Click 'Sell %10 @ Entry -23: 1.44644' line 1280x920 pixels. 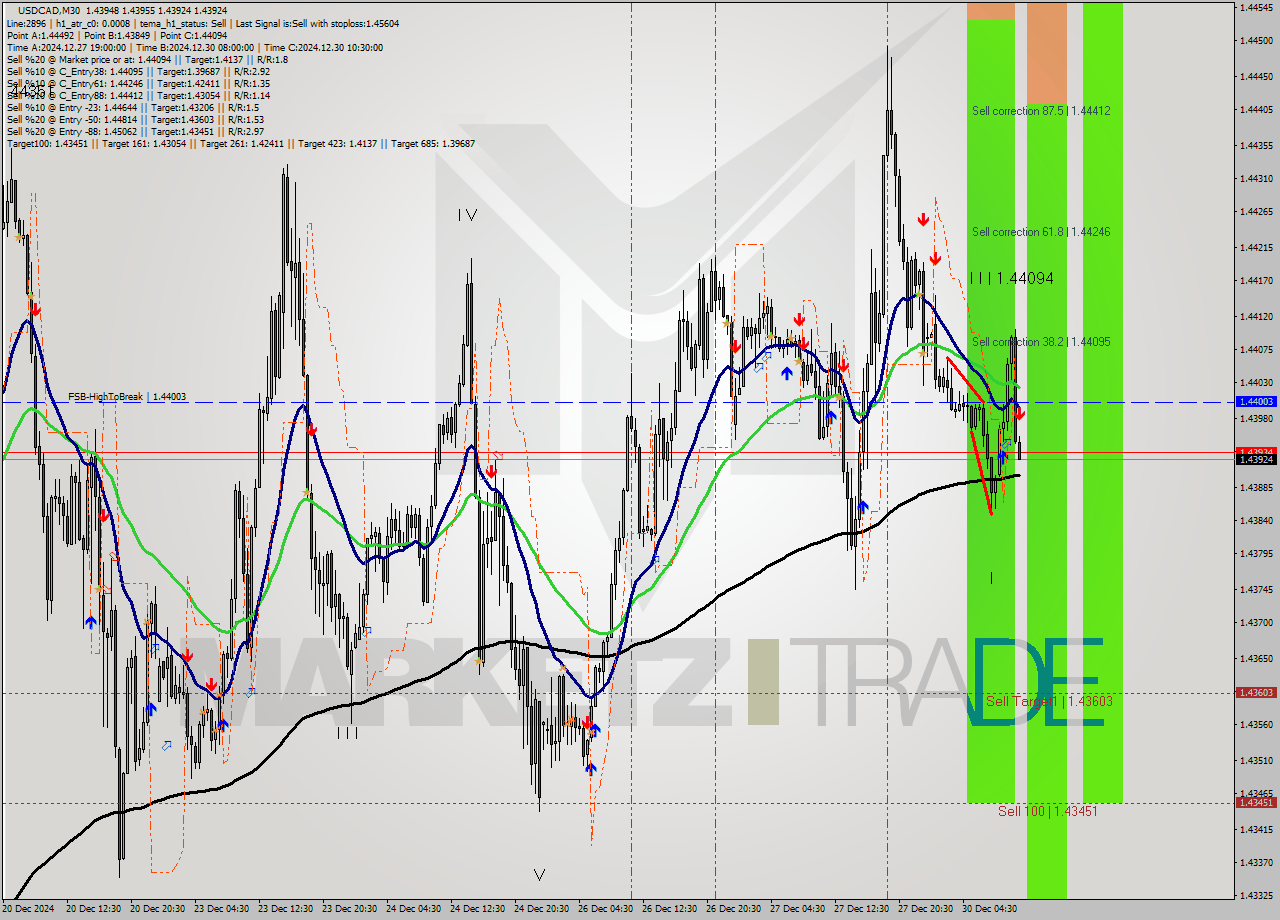click(x=133, y=107)
